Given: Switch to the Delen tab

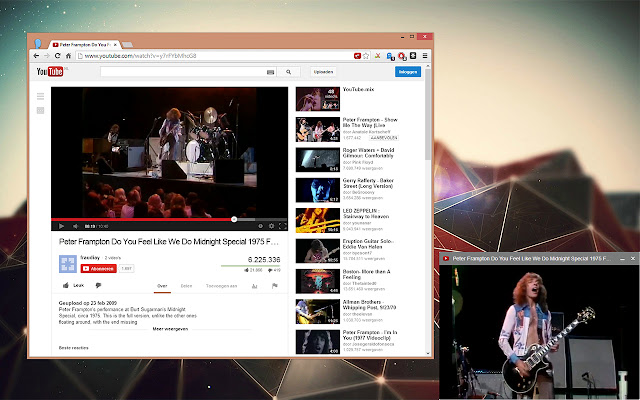Looking at the screenshot, I should pyautogui.click(x=186, y=286).
